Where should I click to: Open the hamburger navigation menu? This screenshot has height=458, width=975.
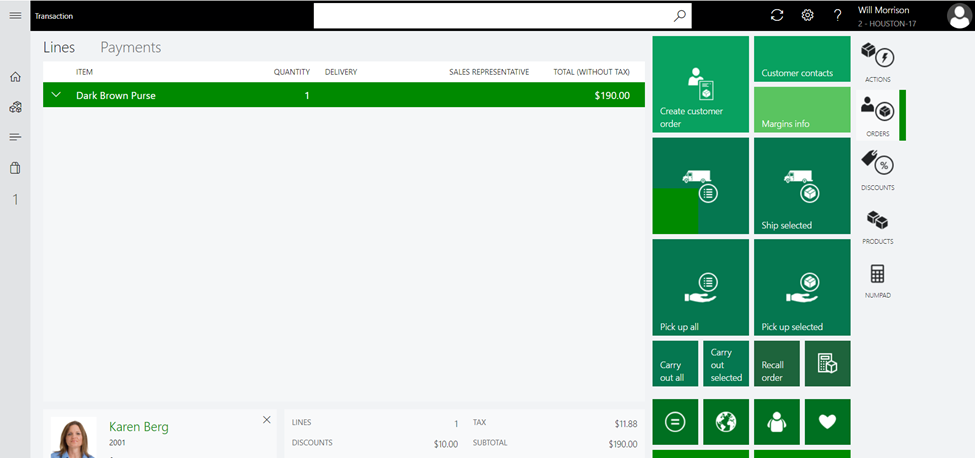(15, 16)
